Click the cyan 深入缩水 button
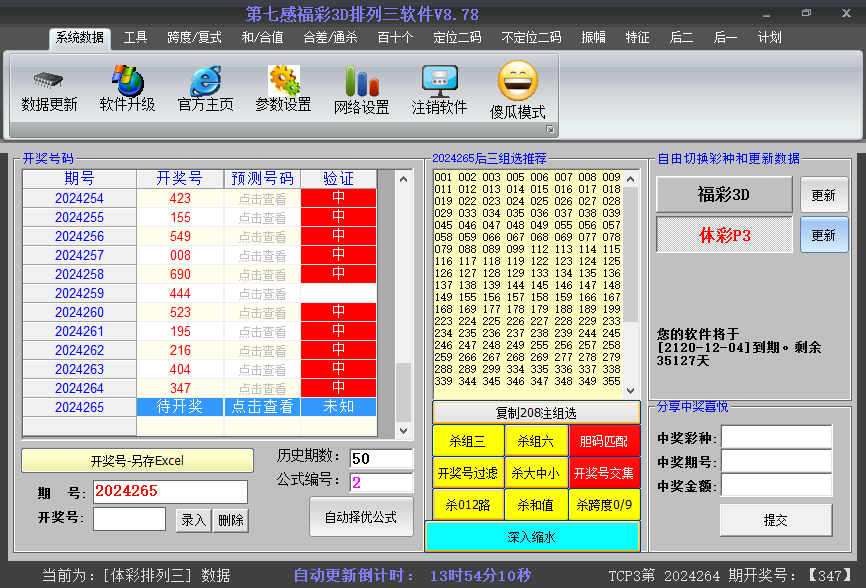The width and height of the screenshot is (866, 588). pos(532,537)
